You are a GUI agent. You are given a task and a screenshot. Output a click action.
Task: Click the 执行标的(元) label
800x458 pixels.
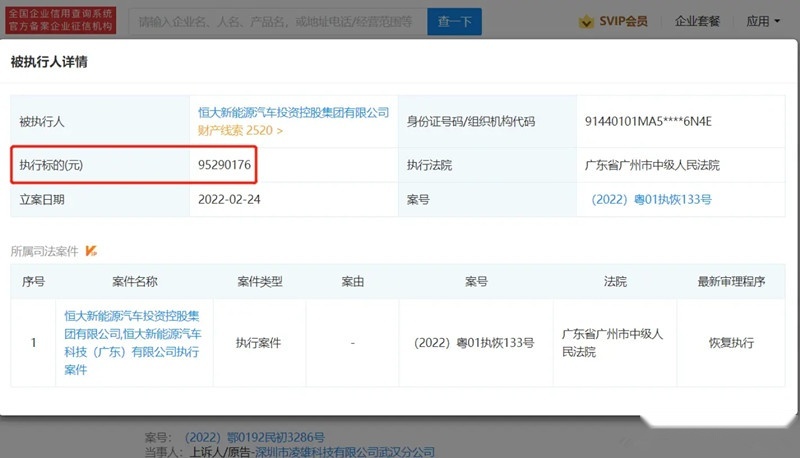coord(51,165)
